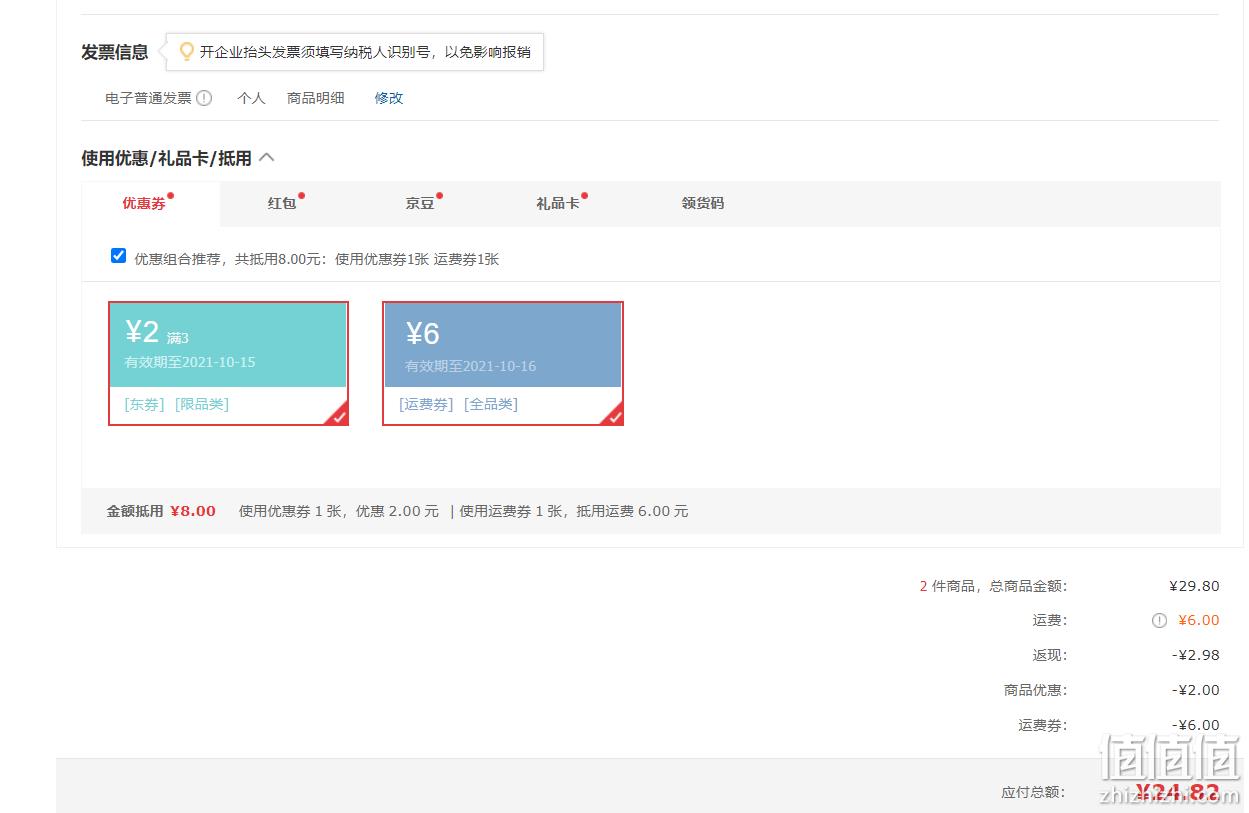Deselect the ¥2 东券 coupon card
Viewport: 1249px width, 813px height.
pos(229,364)
